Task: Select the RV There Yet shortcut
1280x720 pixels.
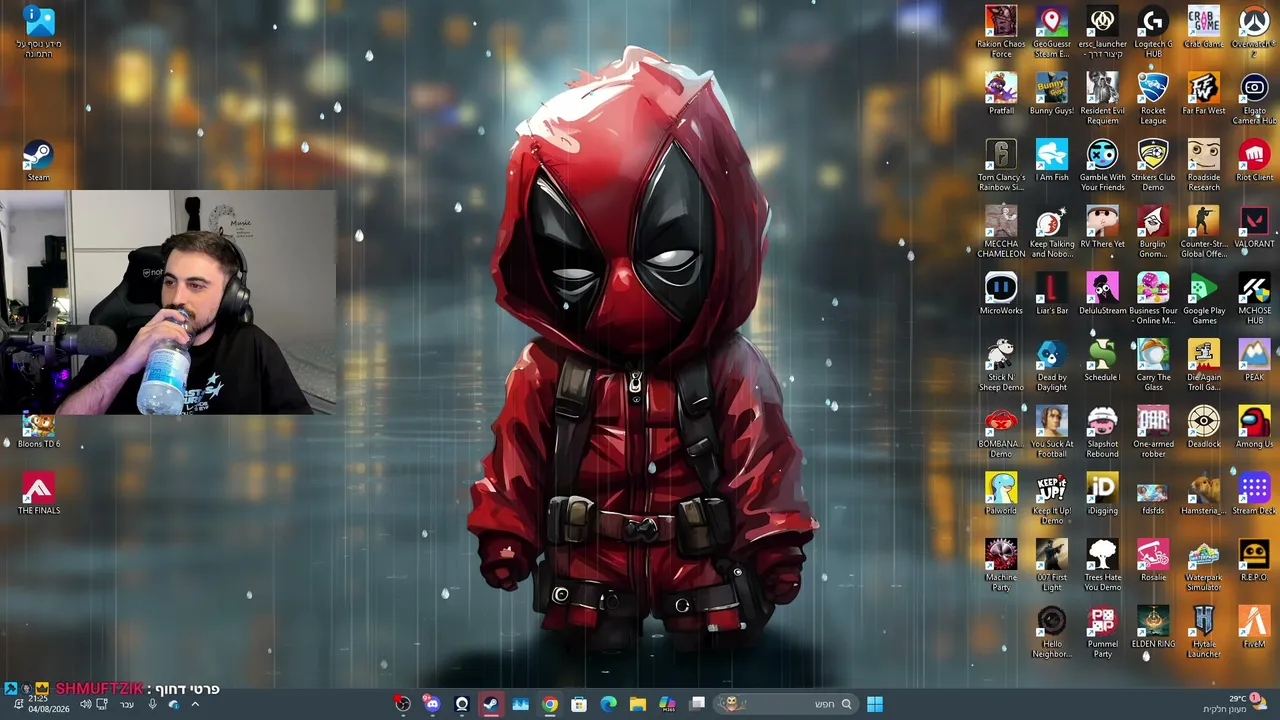Action: [1102, 228]
